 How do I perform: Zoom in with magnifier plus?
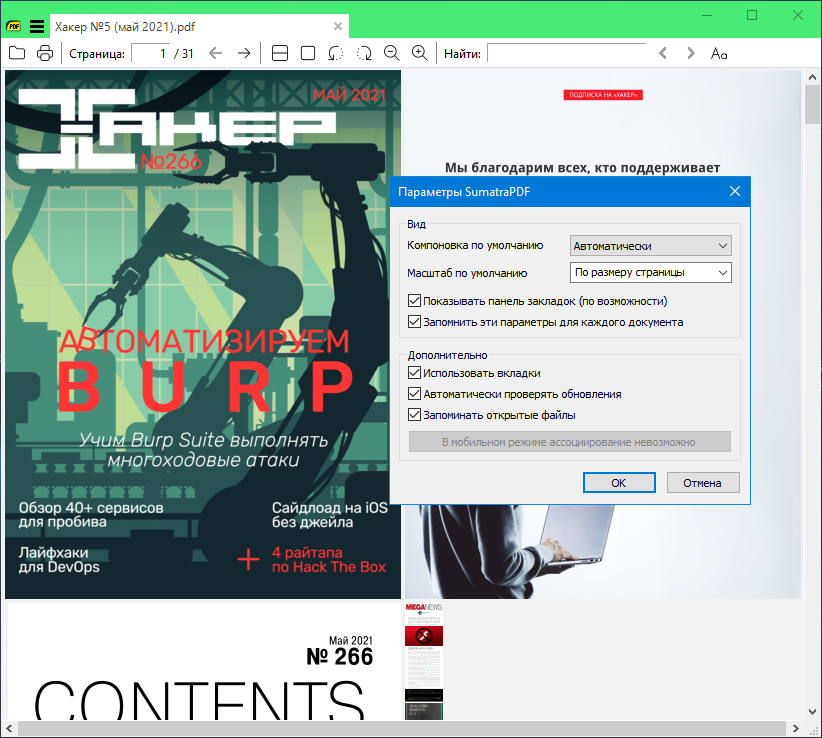[419, 53]
